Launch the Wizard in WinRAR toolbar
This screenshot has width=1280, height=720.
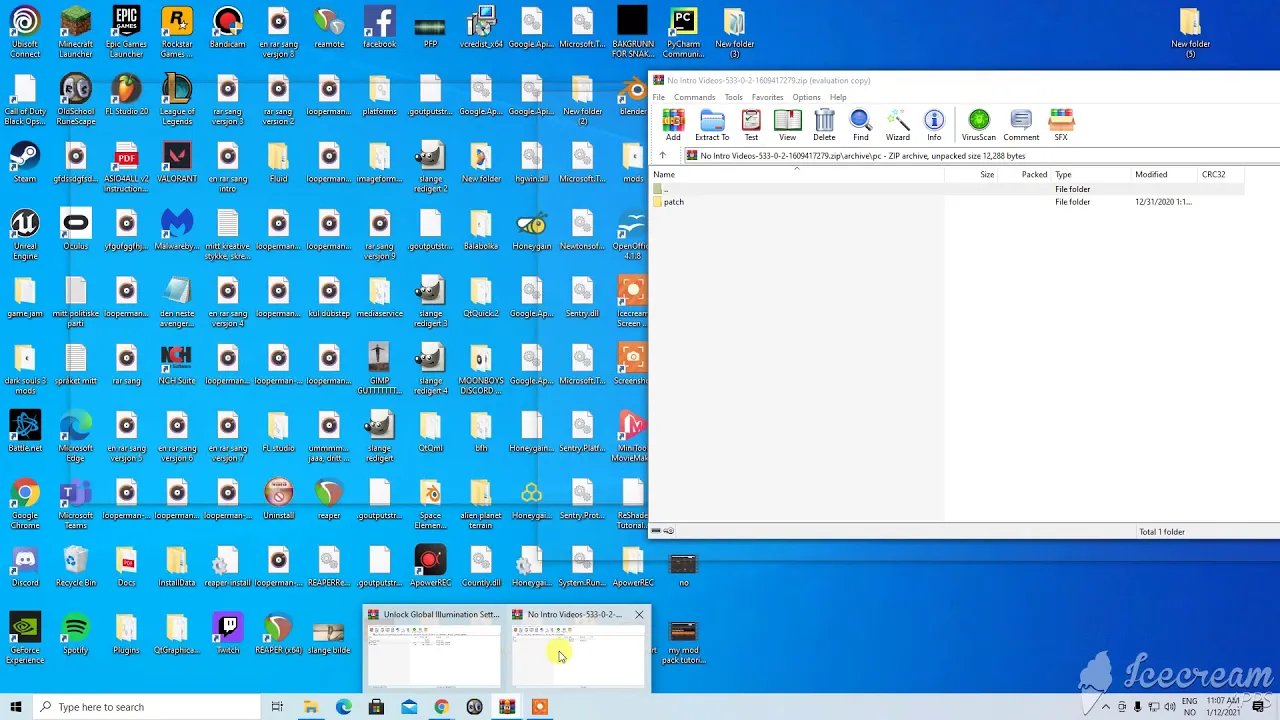pos(898,125)
